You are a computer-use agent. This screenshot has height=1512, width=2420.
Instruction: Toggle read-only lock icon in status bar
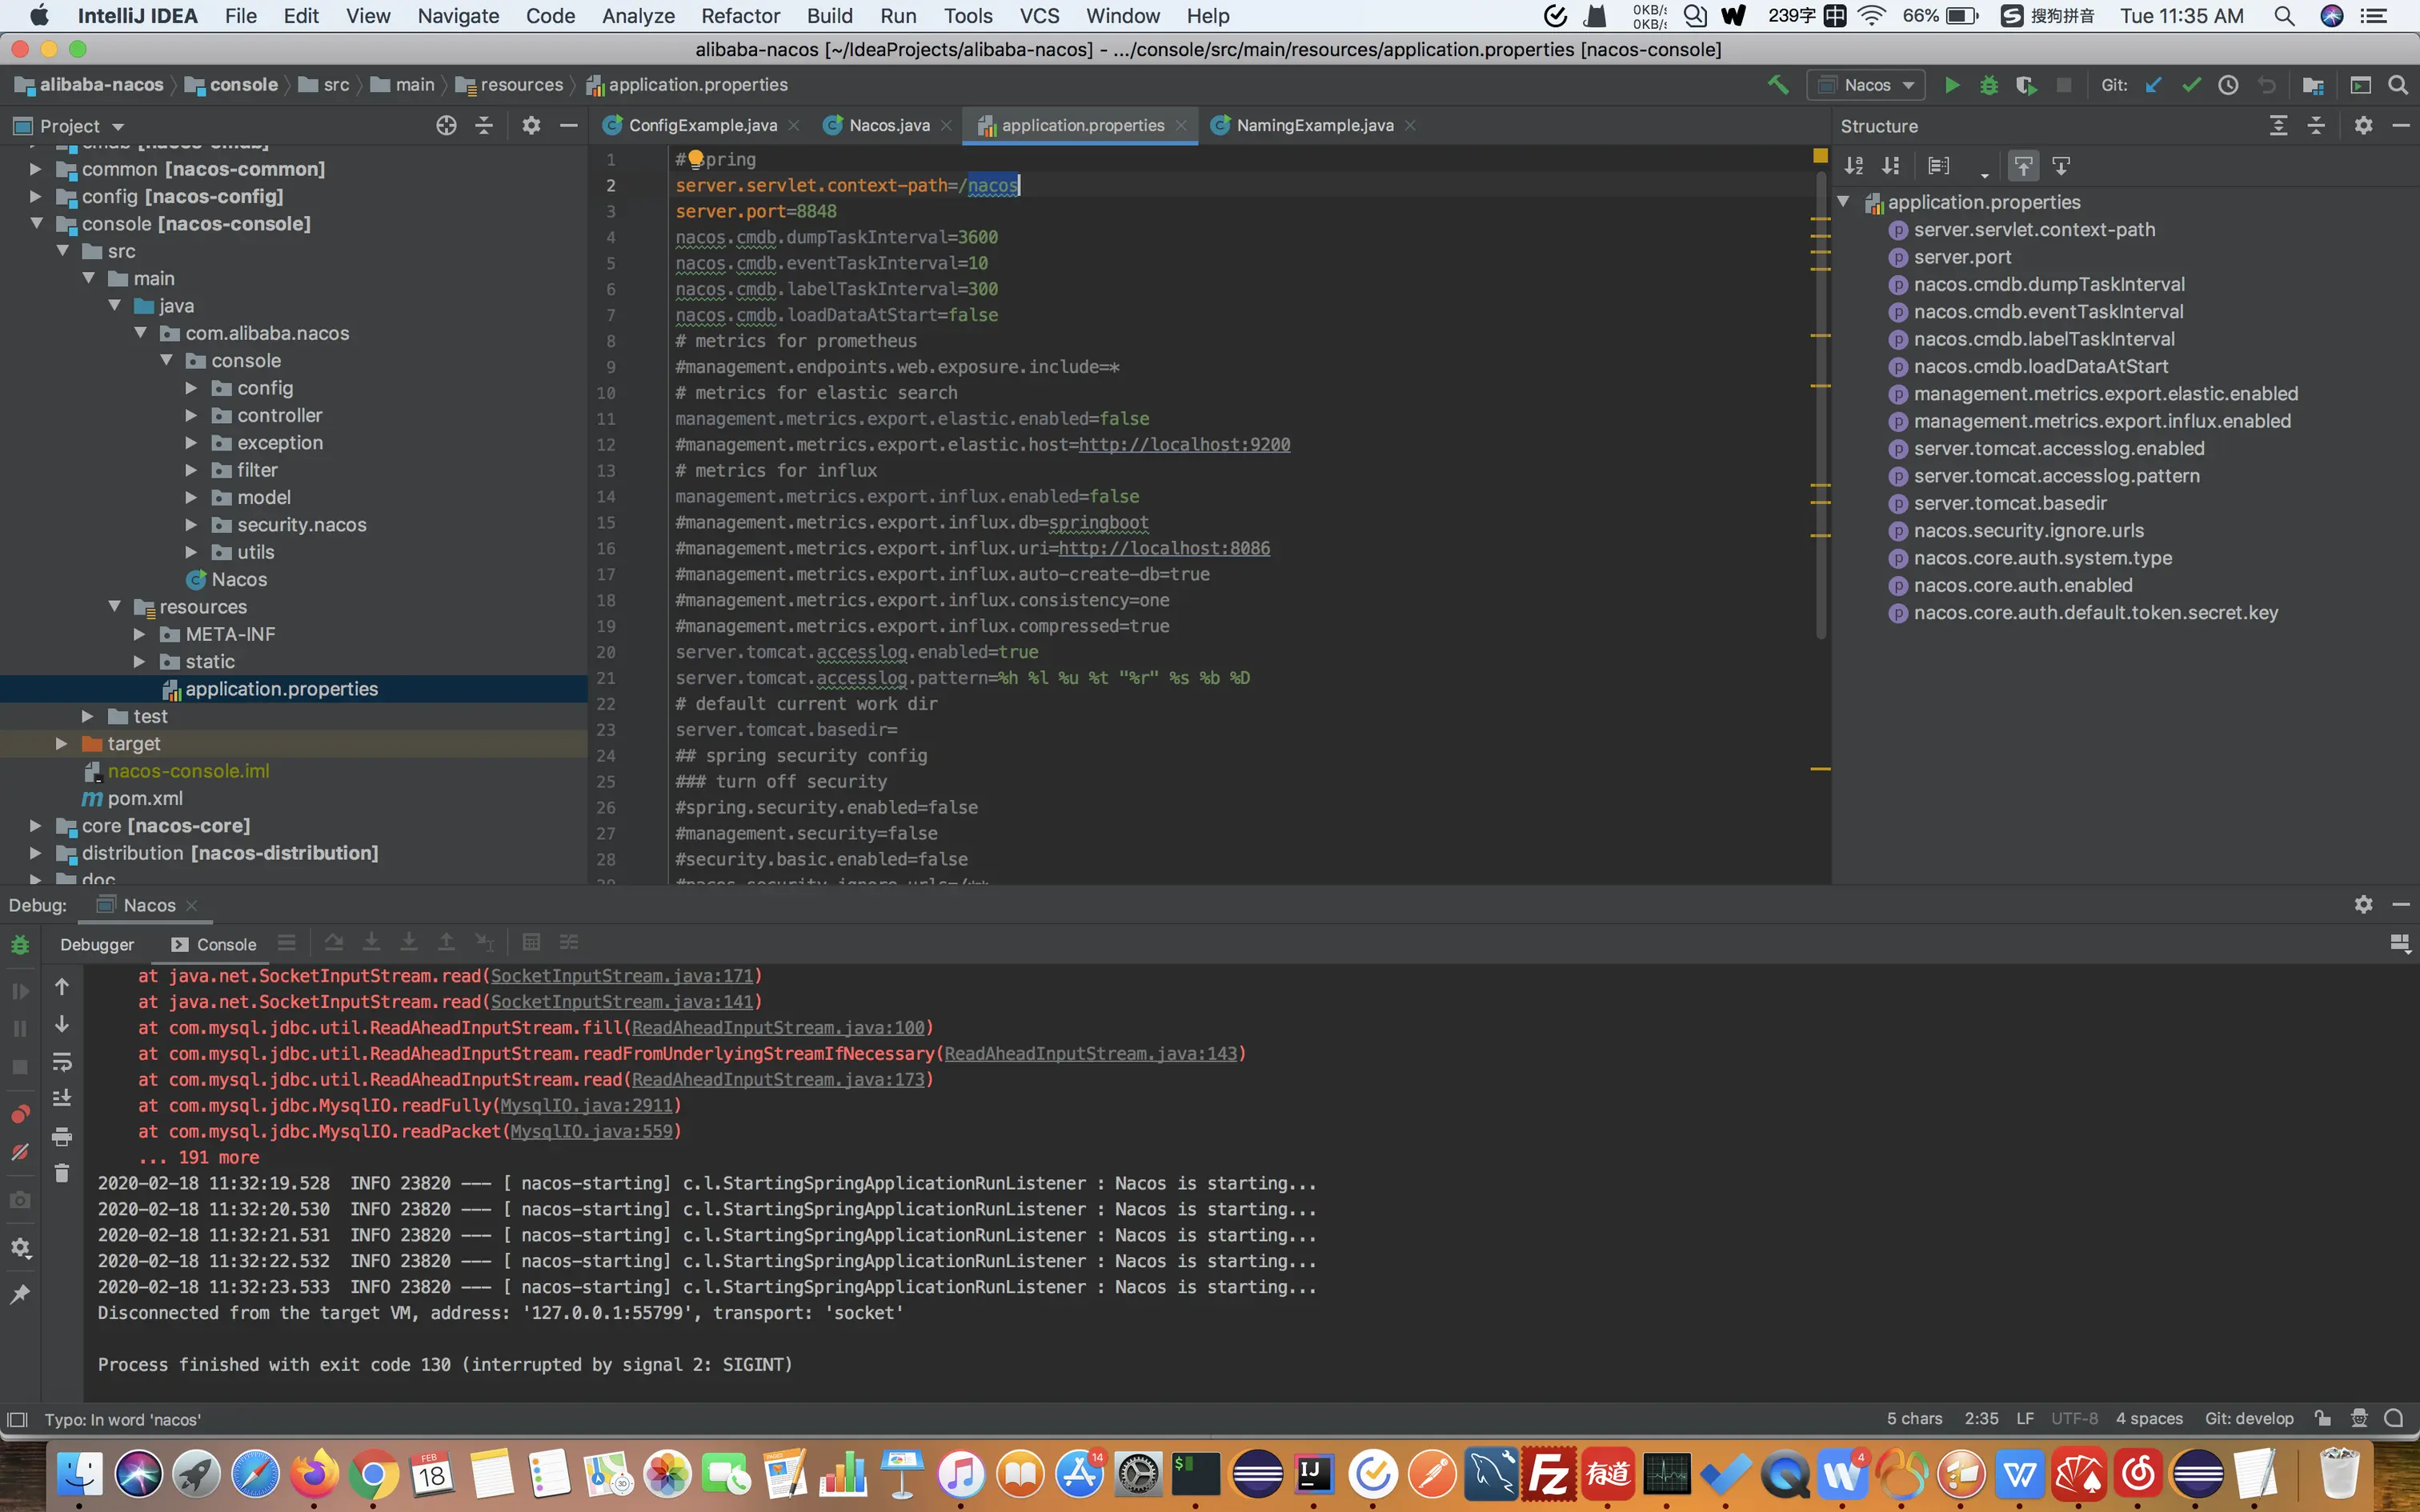coord(2323,1418)
